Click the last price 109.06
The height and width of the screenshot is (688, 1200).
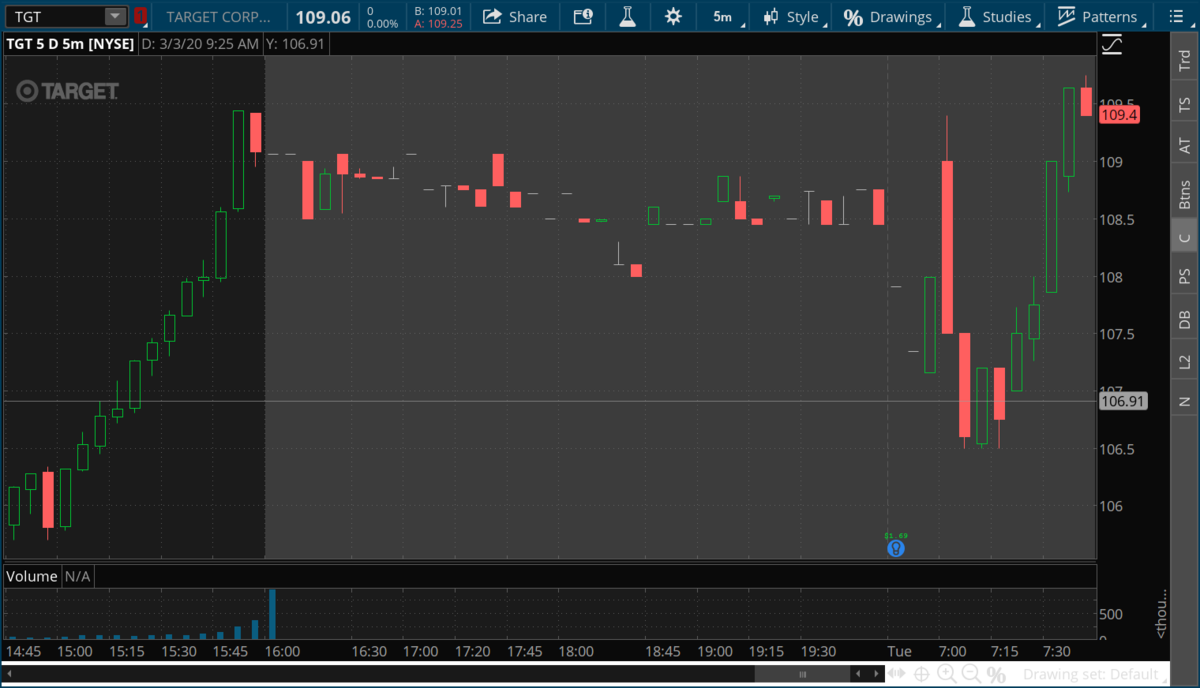click(x=322, y=17)
